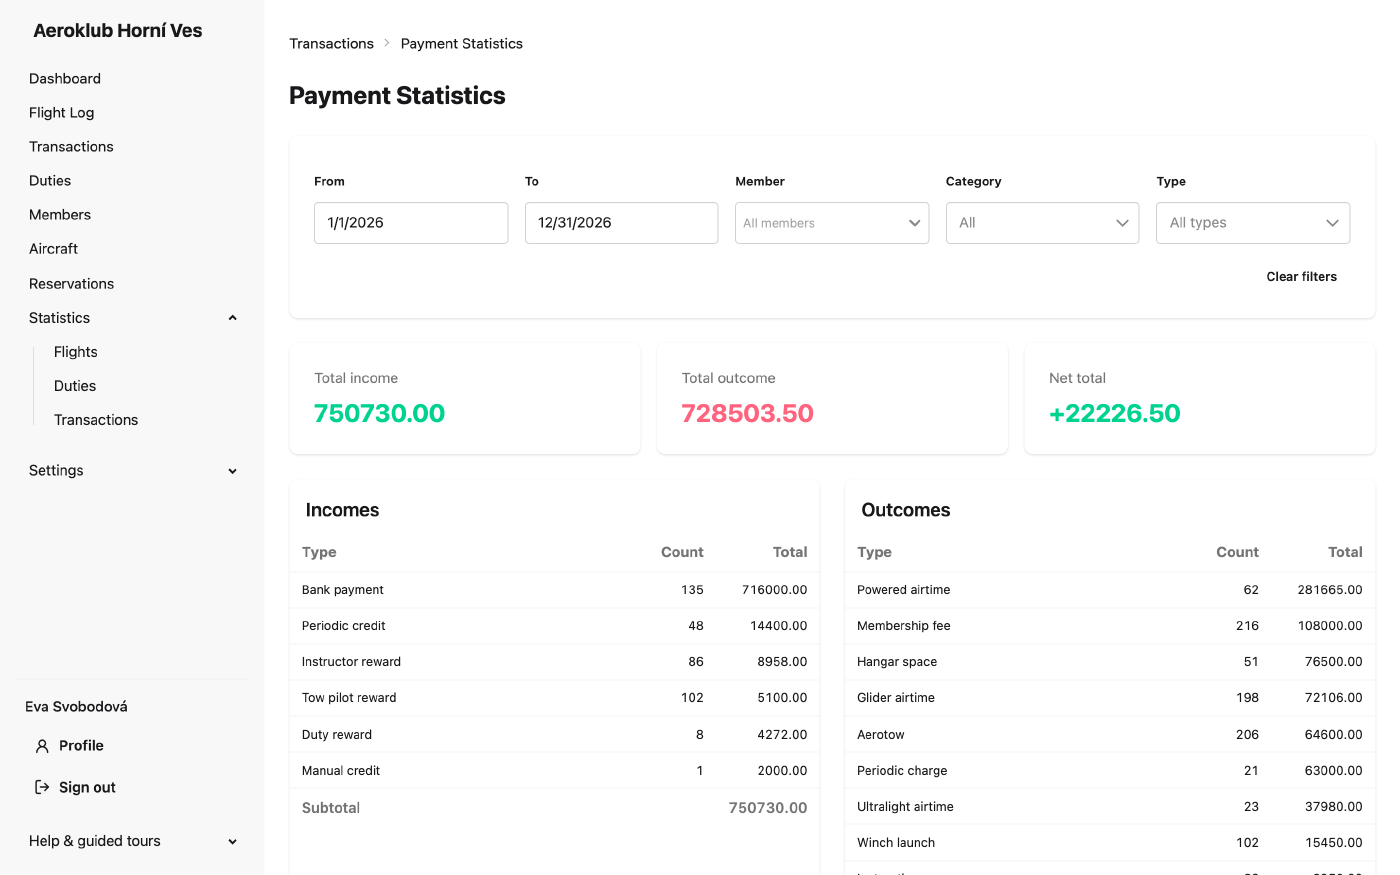Click the Subtotal 750730.00 value
This screenshot has height=875, width=1400.
768,808
